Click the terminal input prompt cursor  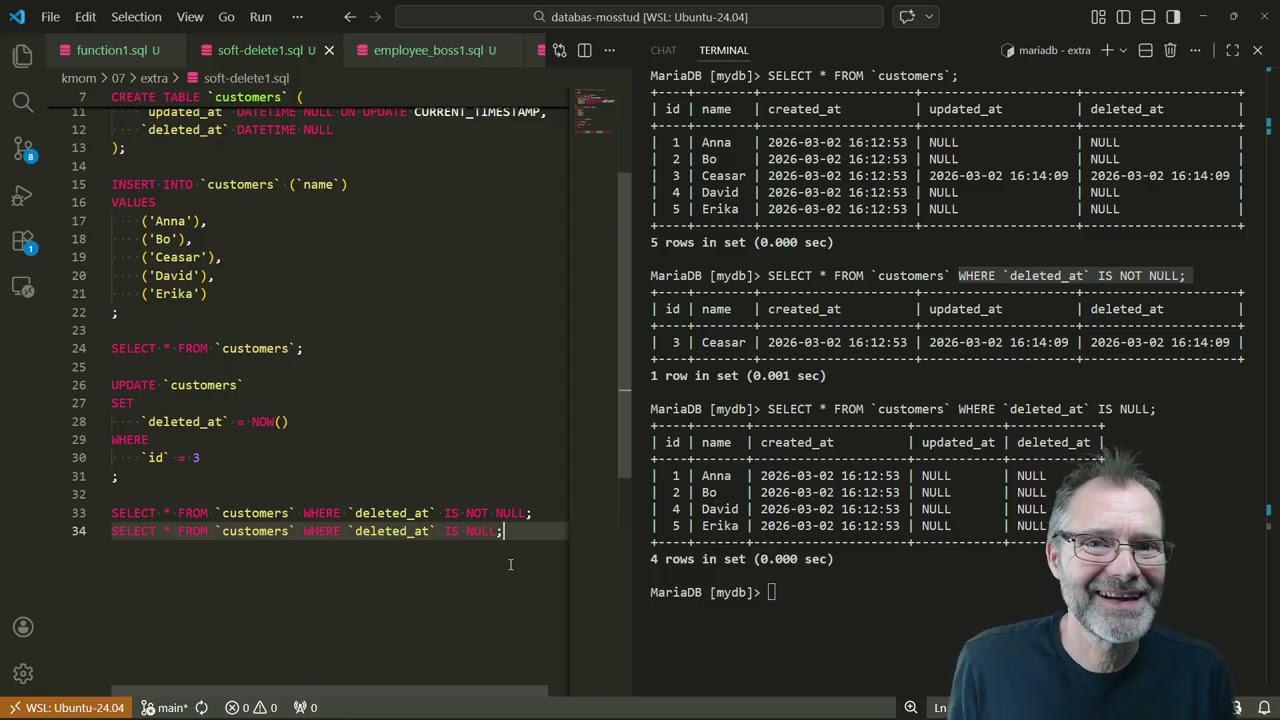772,592
